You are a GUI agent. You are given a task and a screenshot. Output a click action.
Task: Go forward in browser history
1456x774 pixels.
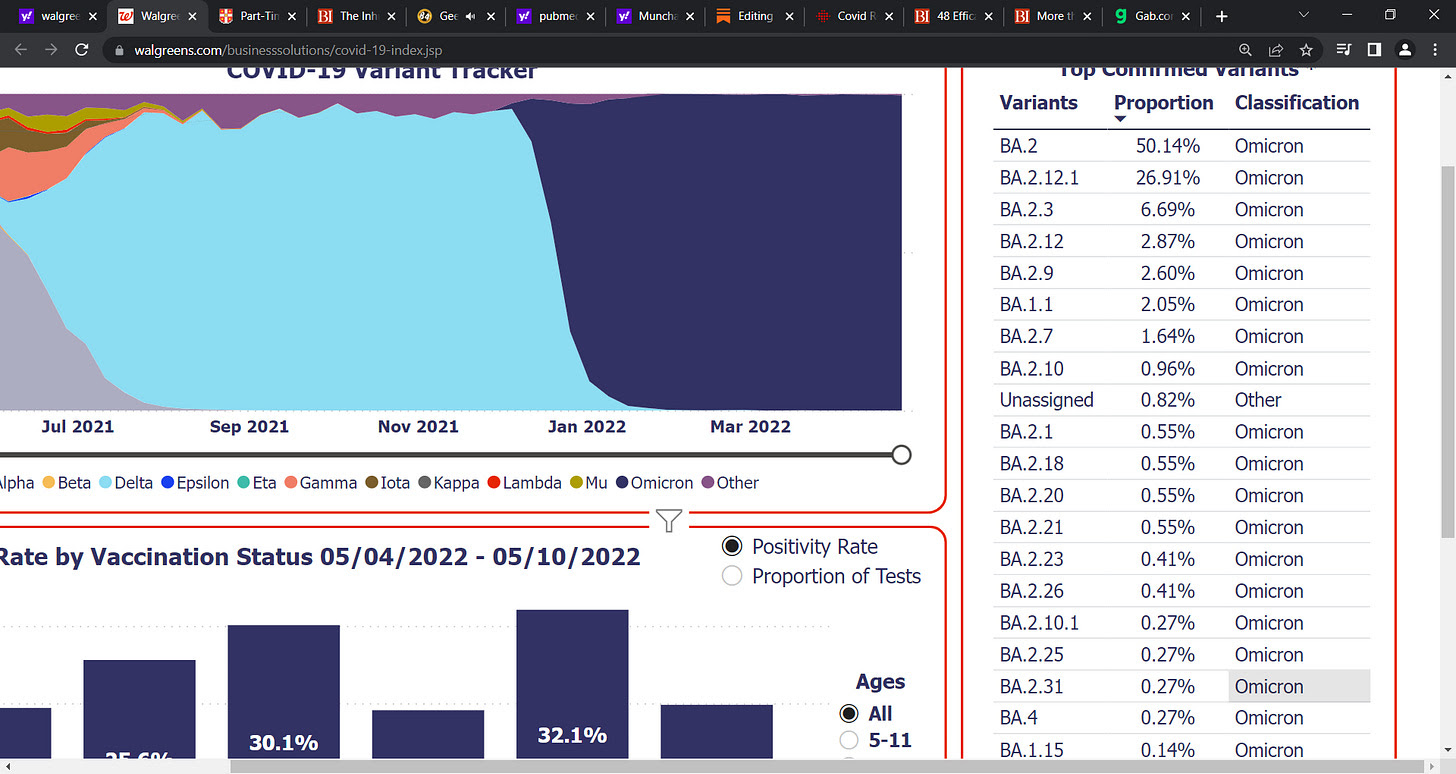pyautogui.click(x=51, y=49)
